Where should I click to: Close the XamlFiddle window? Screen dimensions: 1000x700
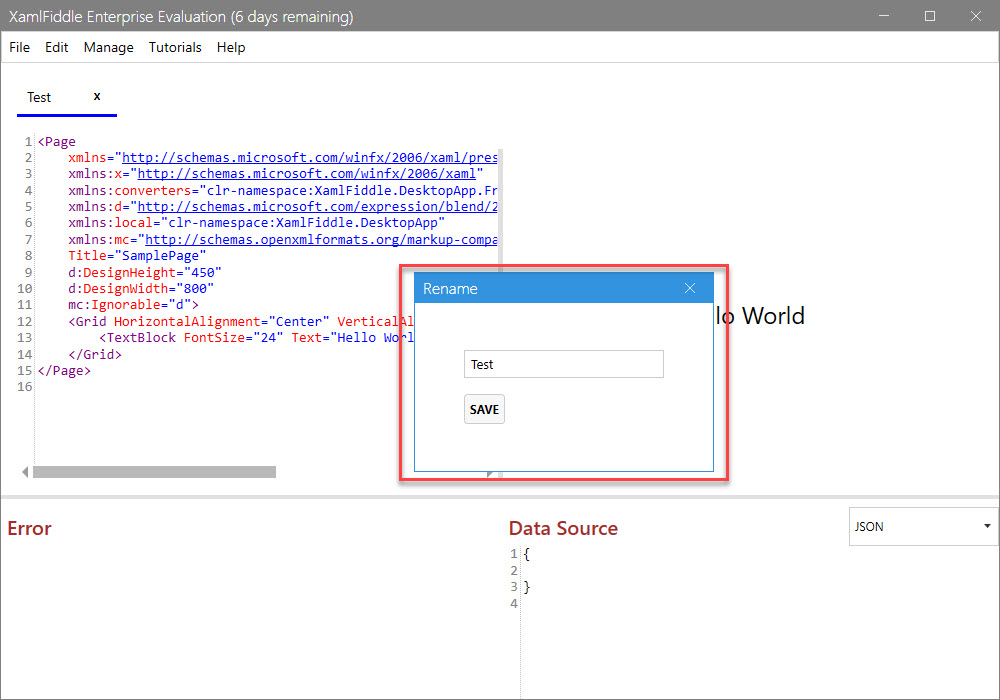click(x=976, y=16)
